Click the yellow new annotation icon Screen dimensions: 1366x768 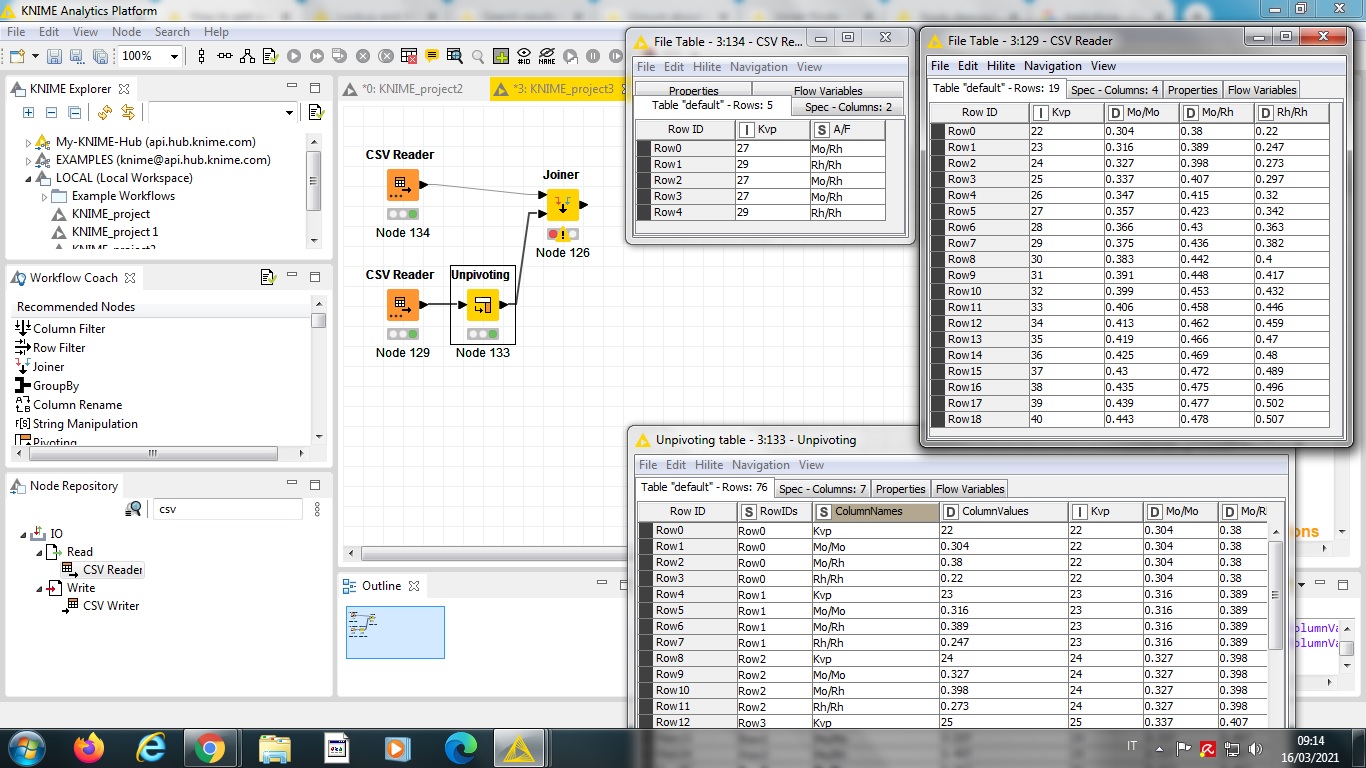(432, 57)
